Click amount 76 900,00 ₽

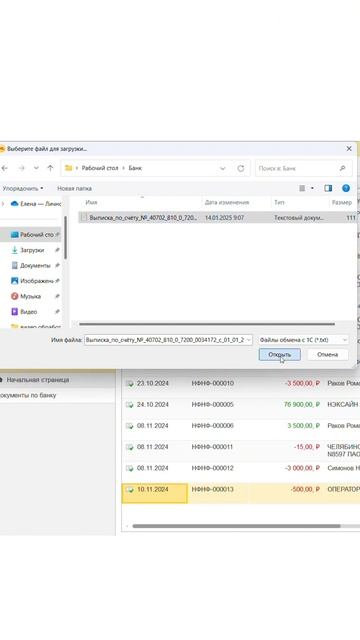click(x=302, y=404)
